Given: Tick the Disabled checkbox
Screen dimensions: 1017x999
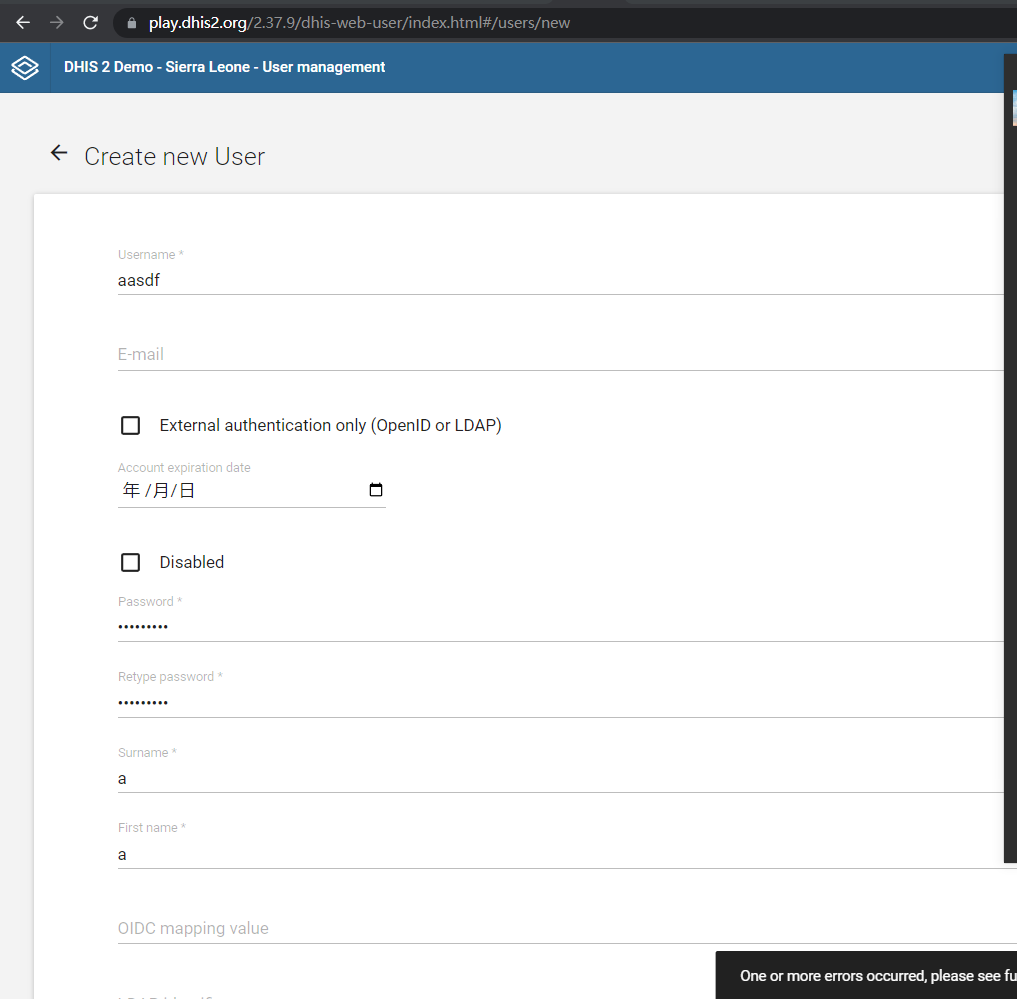Looking at the screenshot, I should pos(130,562).
